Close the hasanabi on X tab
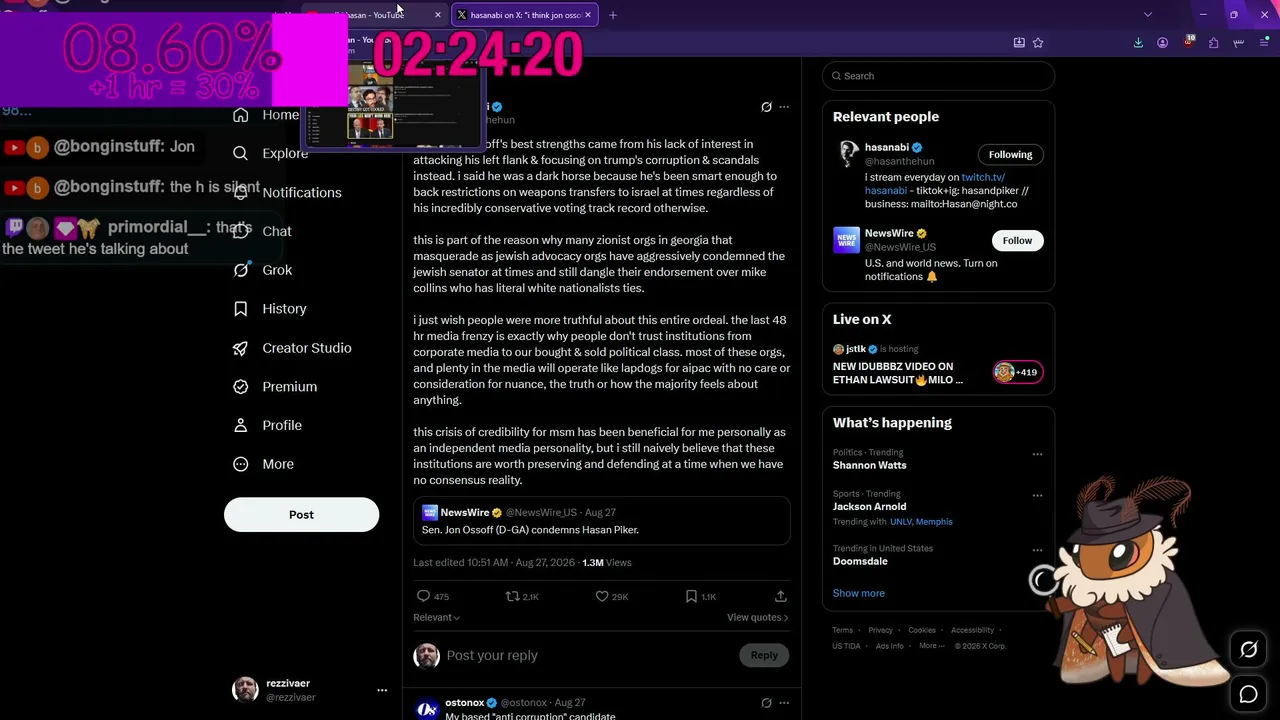The image size is (1280, 720). pyautogui.click(x=588, y=15)
